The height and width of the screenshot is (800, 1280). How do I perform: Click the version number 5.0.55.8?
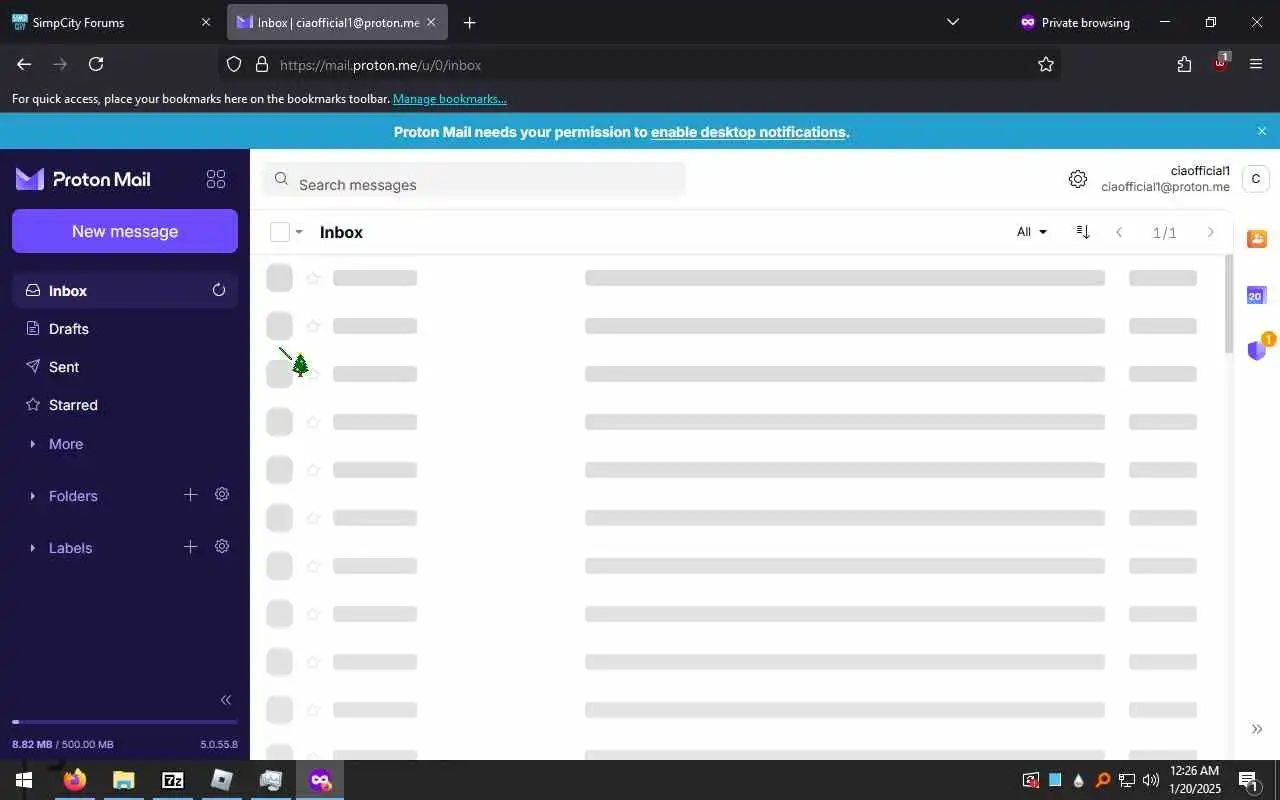(x=219, y=744)
